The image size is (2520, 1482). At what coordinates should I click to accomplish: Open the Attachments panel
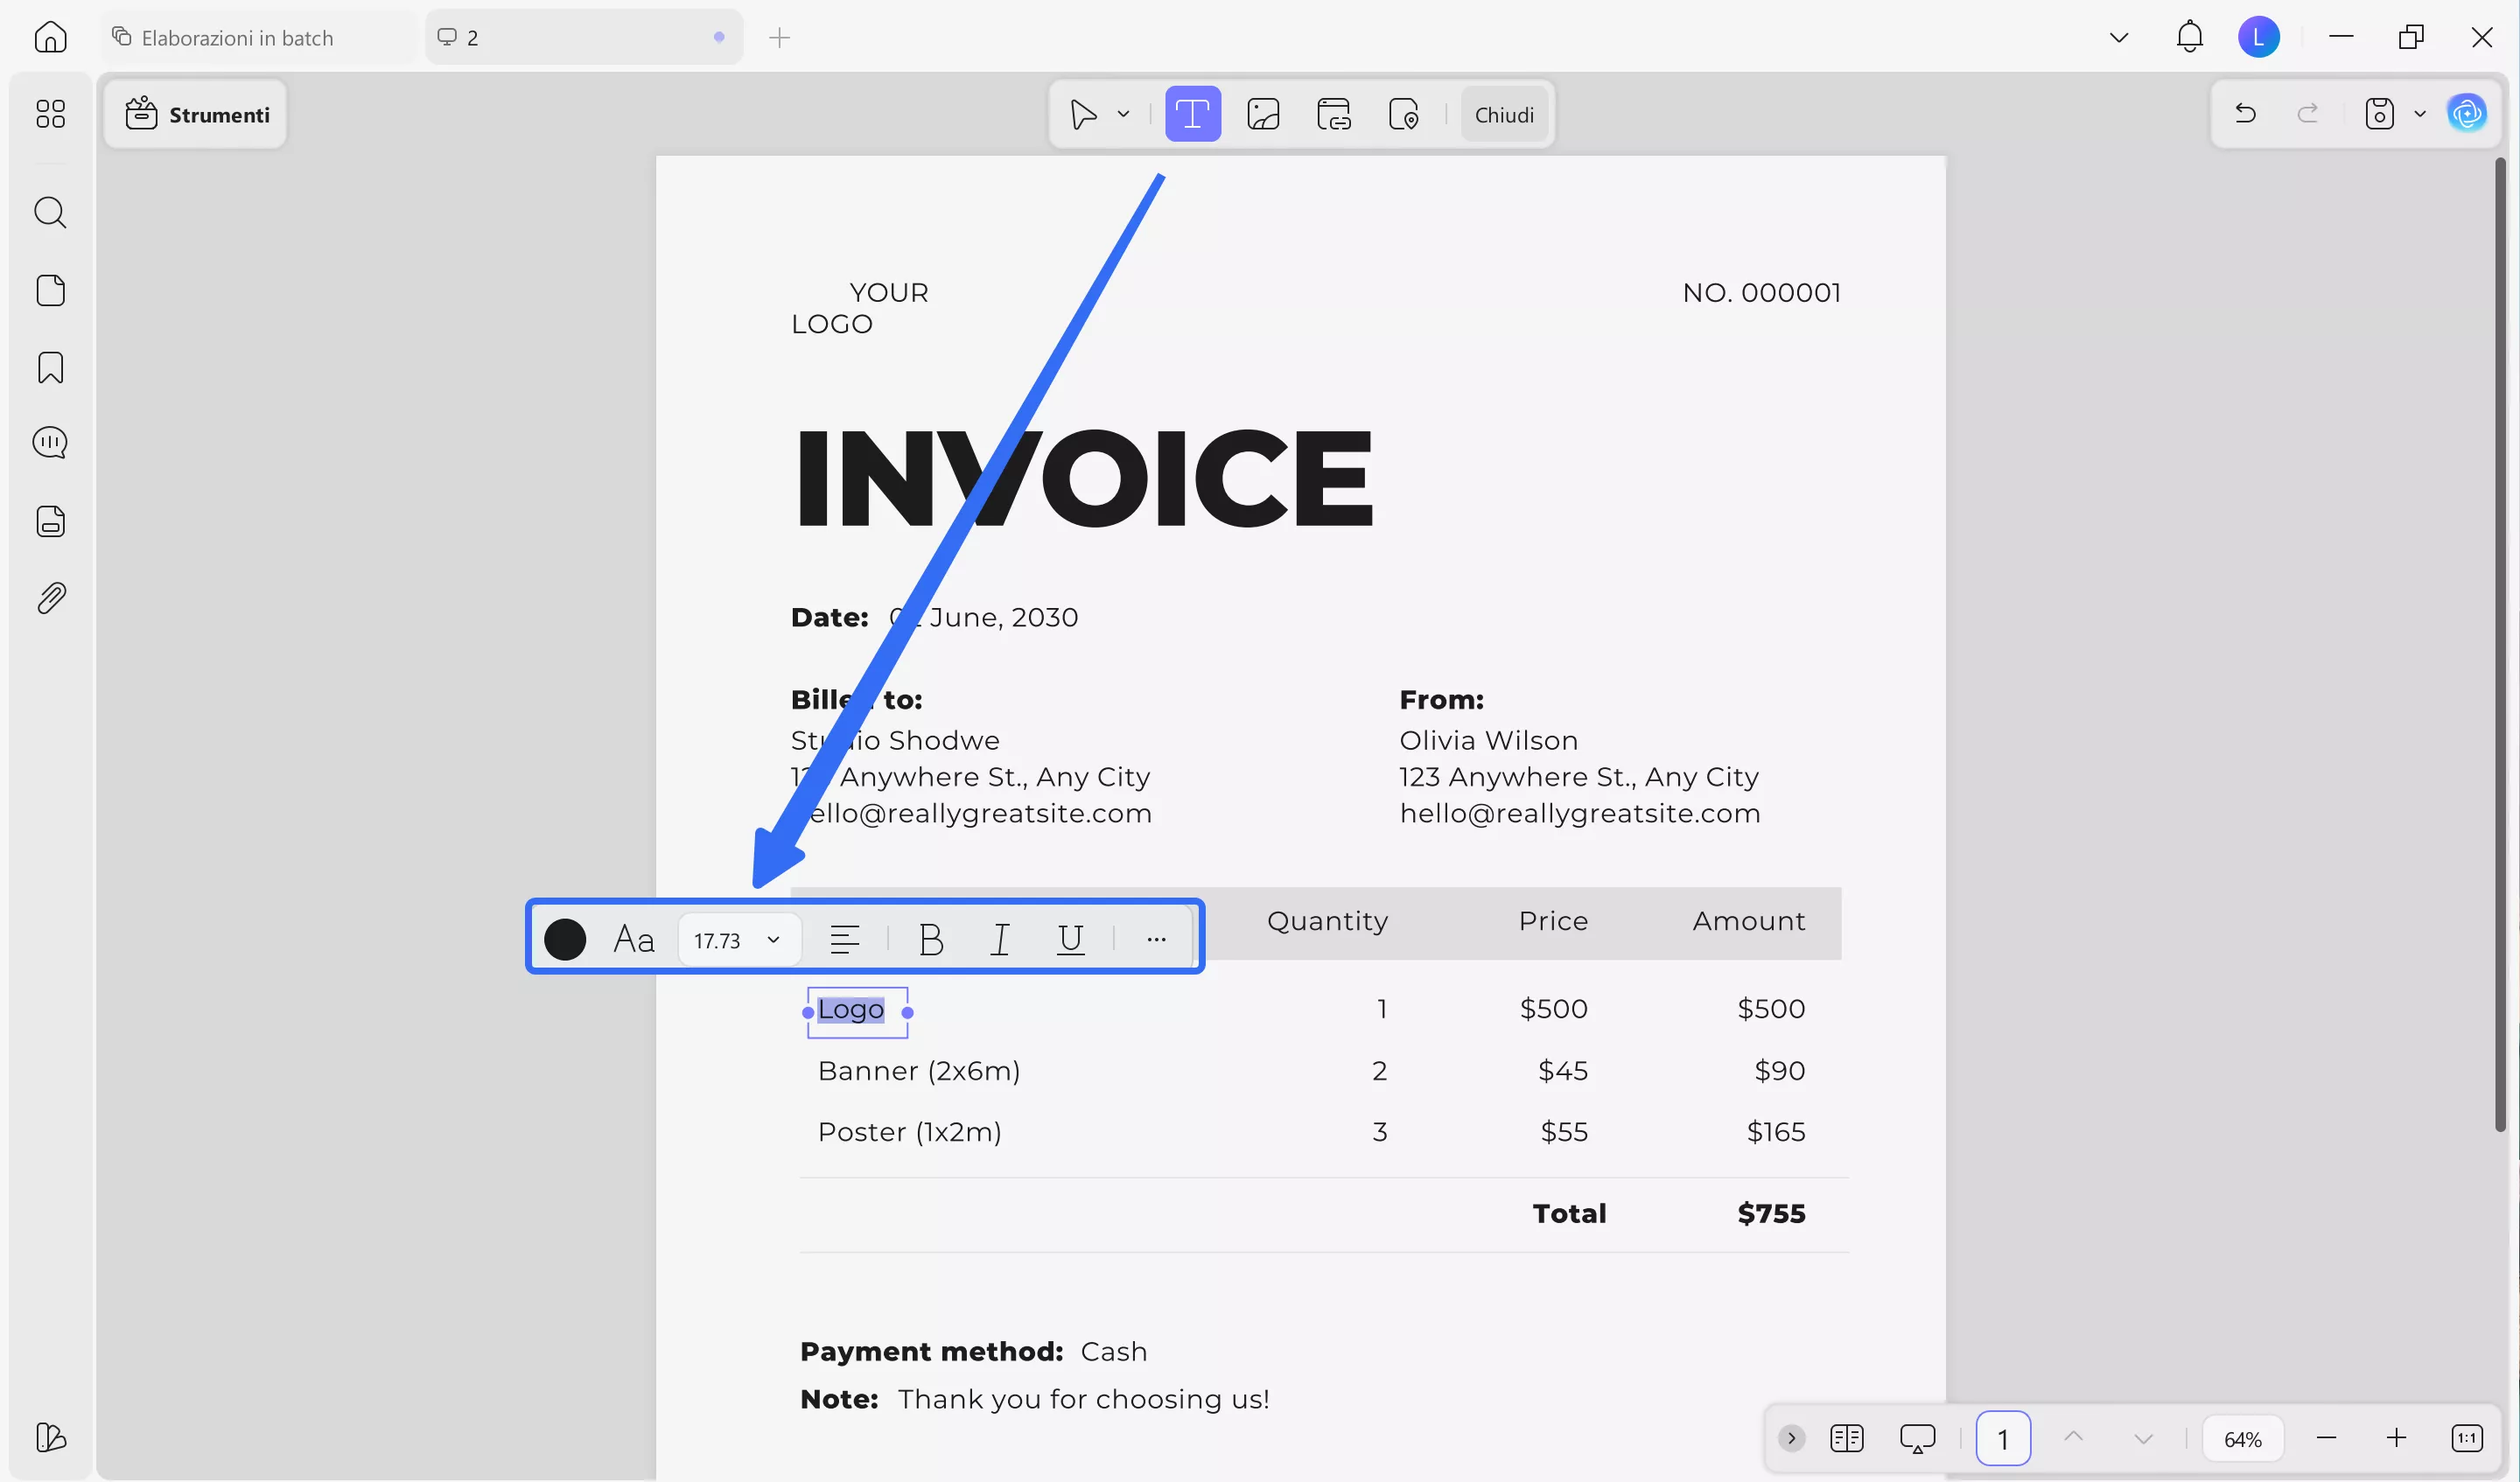[50, 597]
